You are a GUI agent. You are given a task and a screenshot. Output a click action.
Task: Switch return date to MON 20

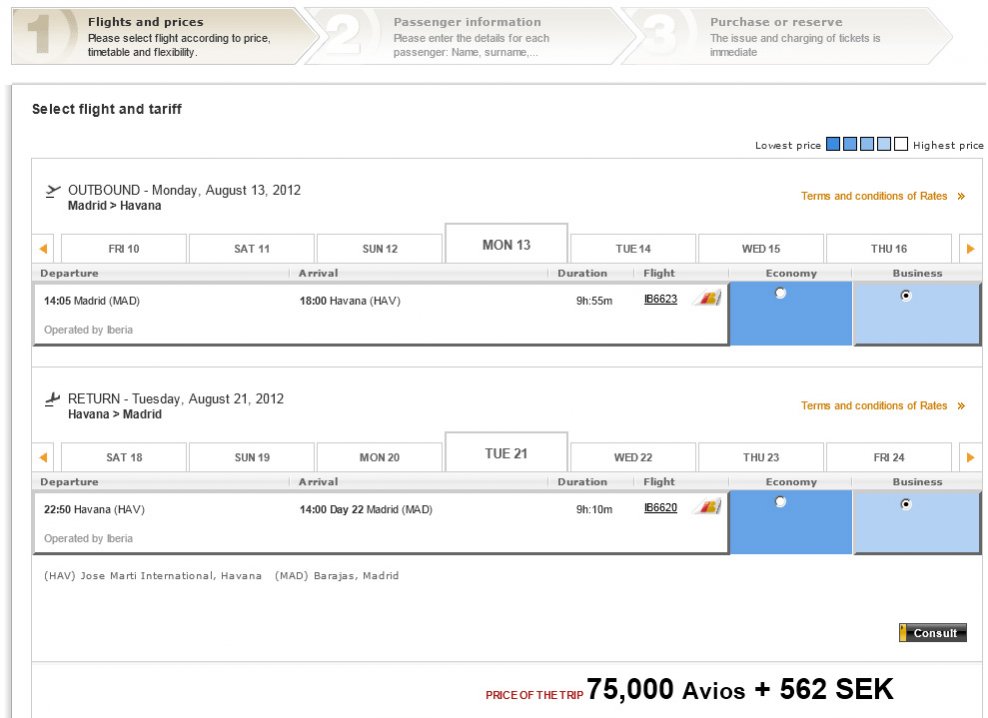(x=379, y=458)
